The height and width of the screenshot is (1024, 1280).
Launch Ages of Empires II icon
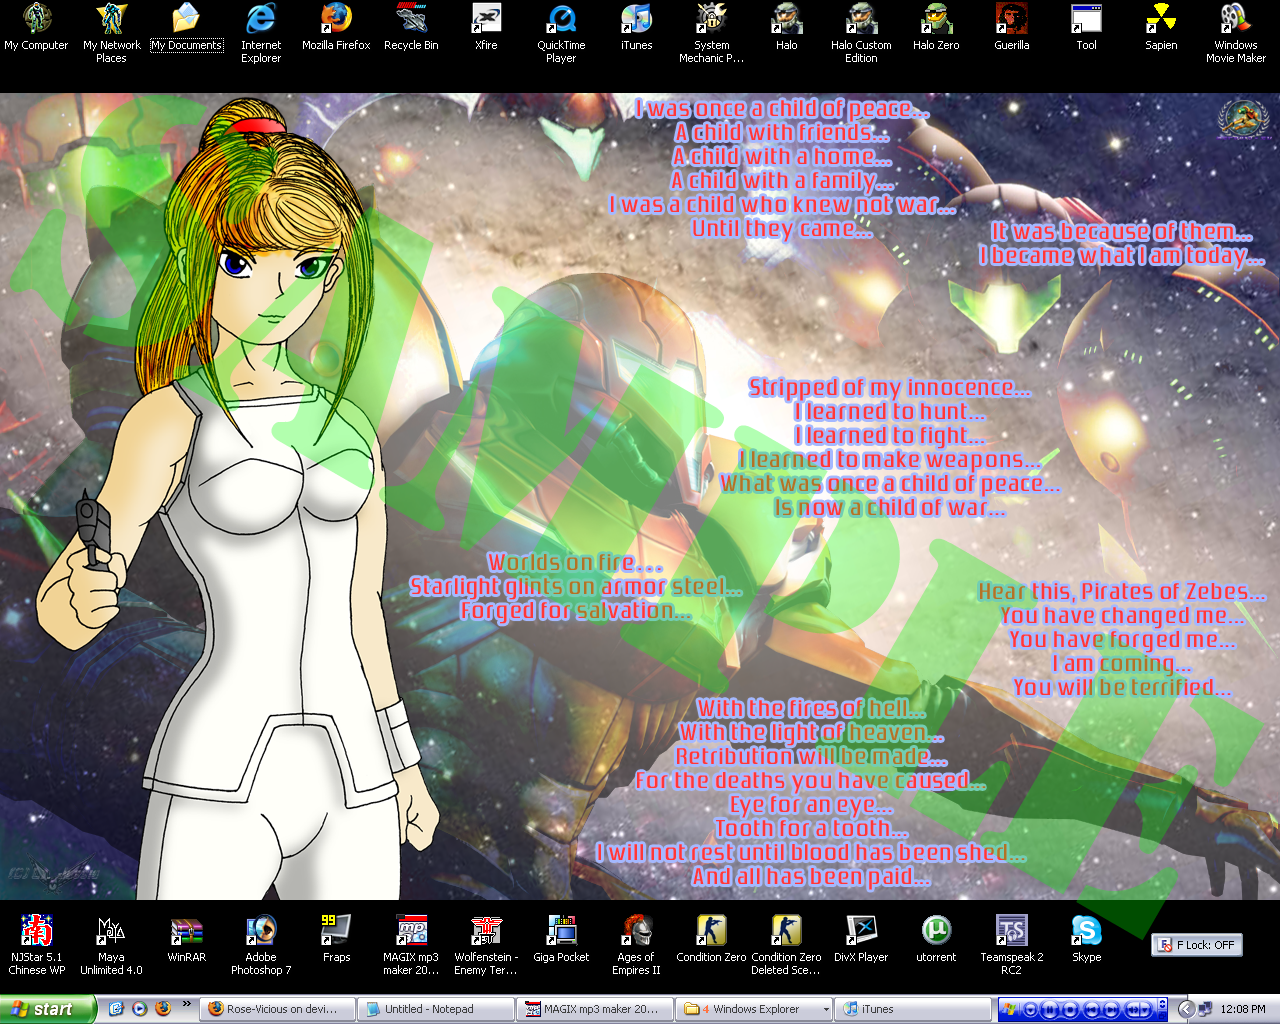[x=636, y=945]
